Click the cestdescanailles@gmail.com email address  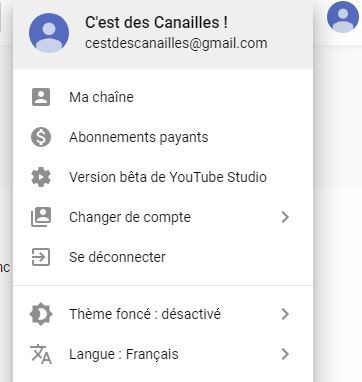pos(176,44)
